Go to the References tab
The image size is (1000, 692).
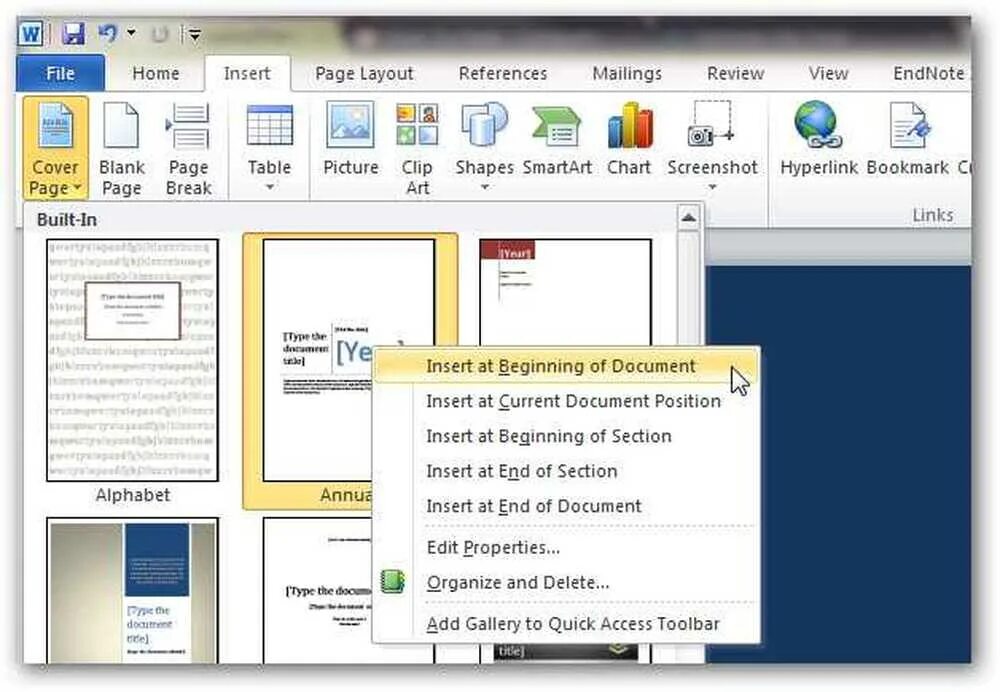point(503,73)
